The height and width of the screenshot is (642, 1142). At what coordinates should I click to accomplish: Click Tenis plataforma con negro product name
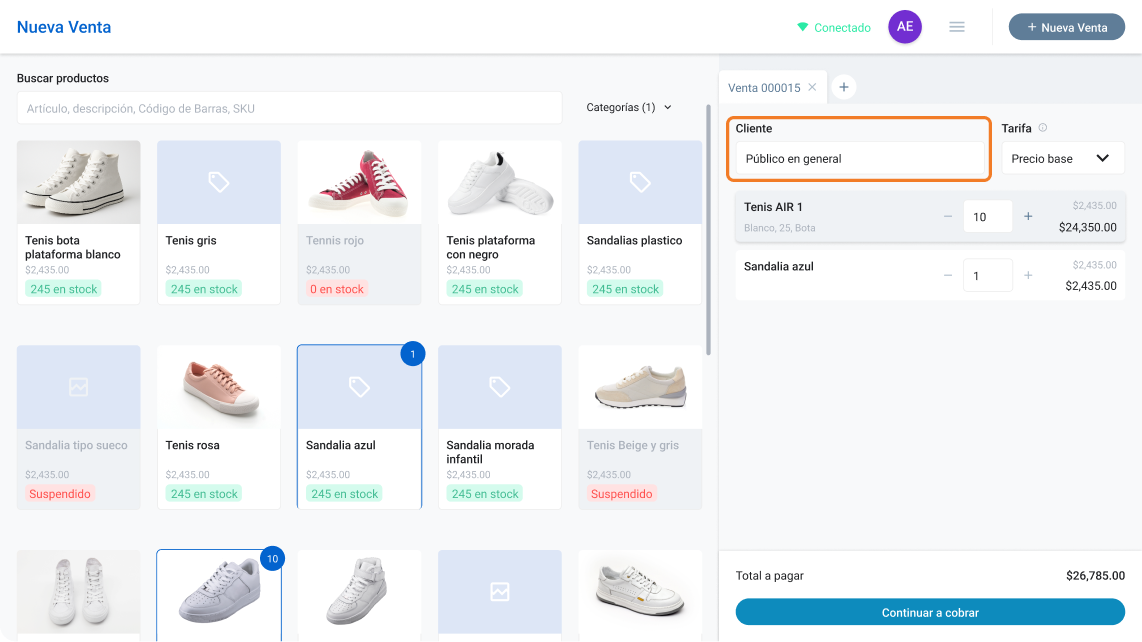490,247
